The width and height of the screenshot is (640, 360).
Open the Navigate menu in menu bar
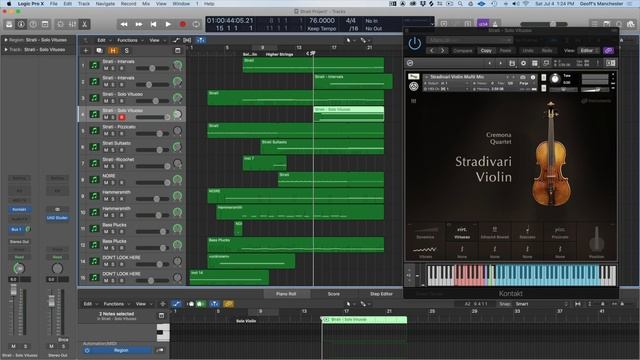[x=105, y=4]
